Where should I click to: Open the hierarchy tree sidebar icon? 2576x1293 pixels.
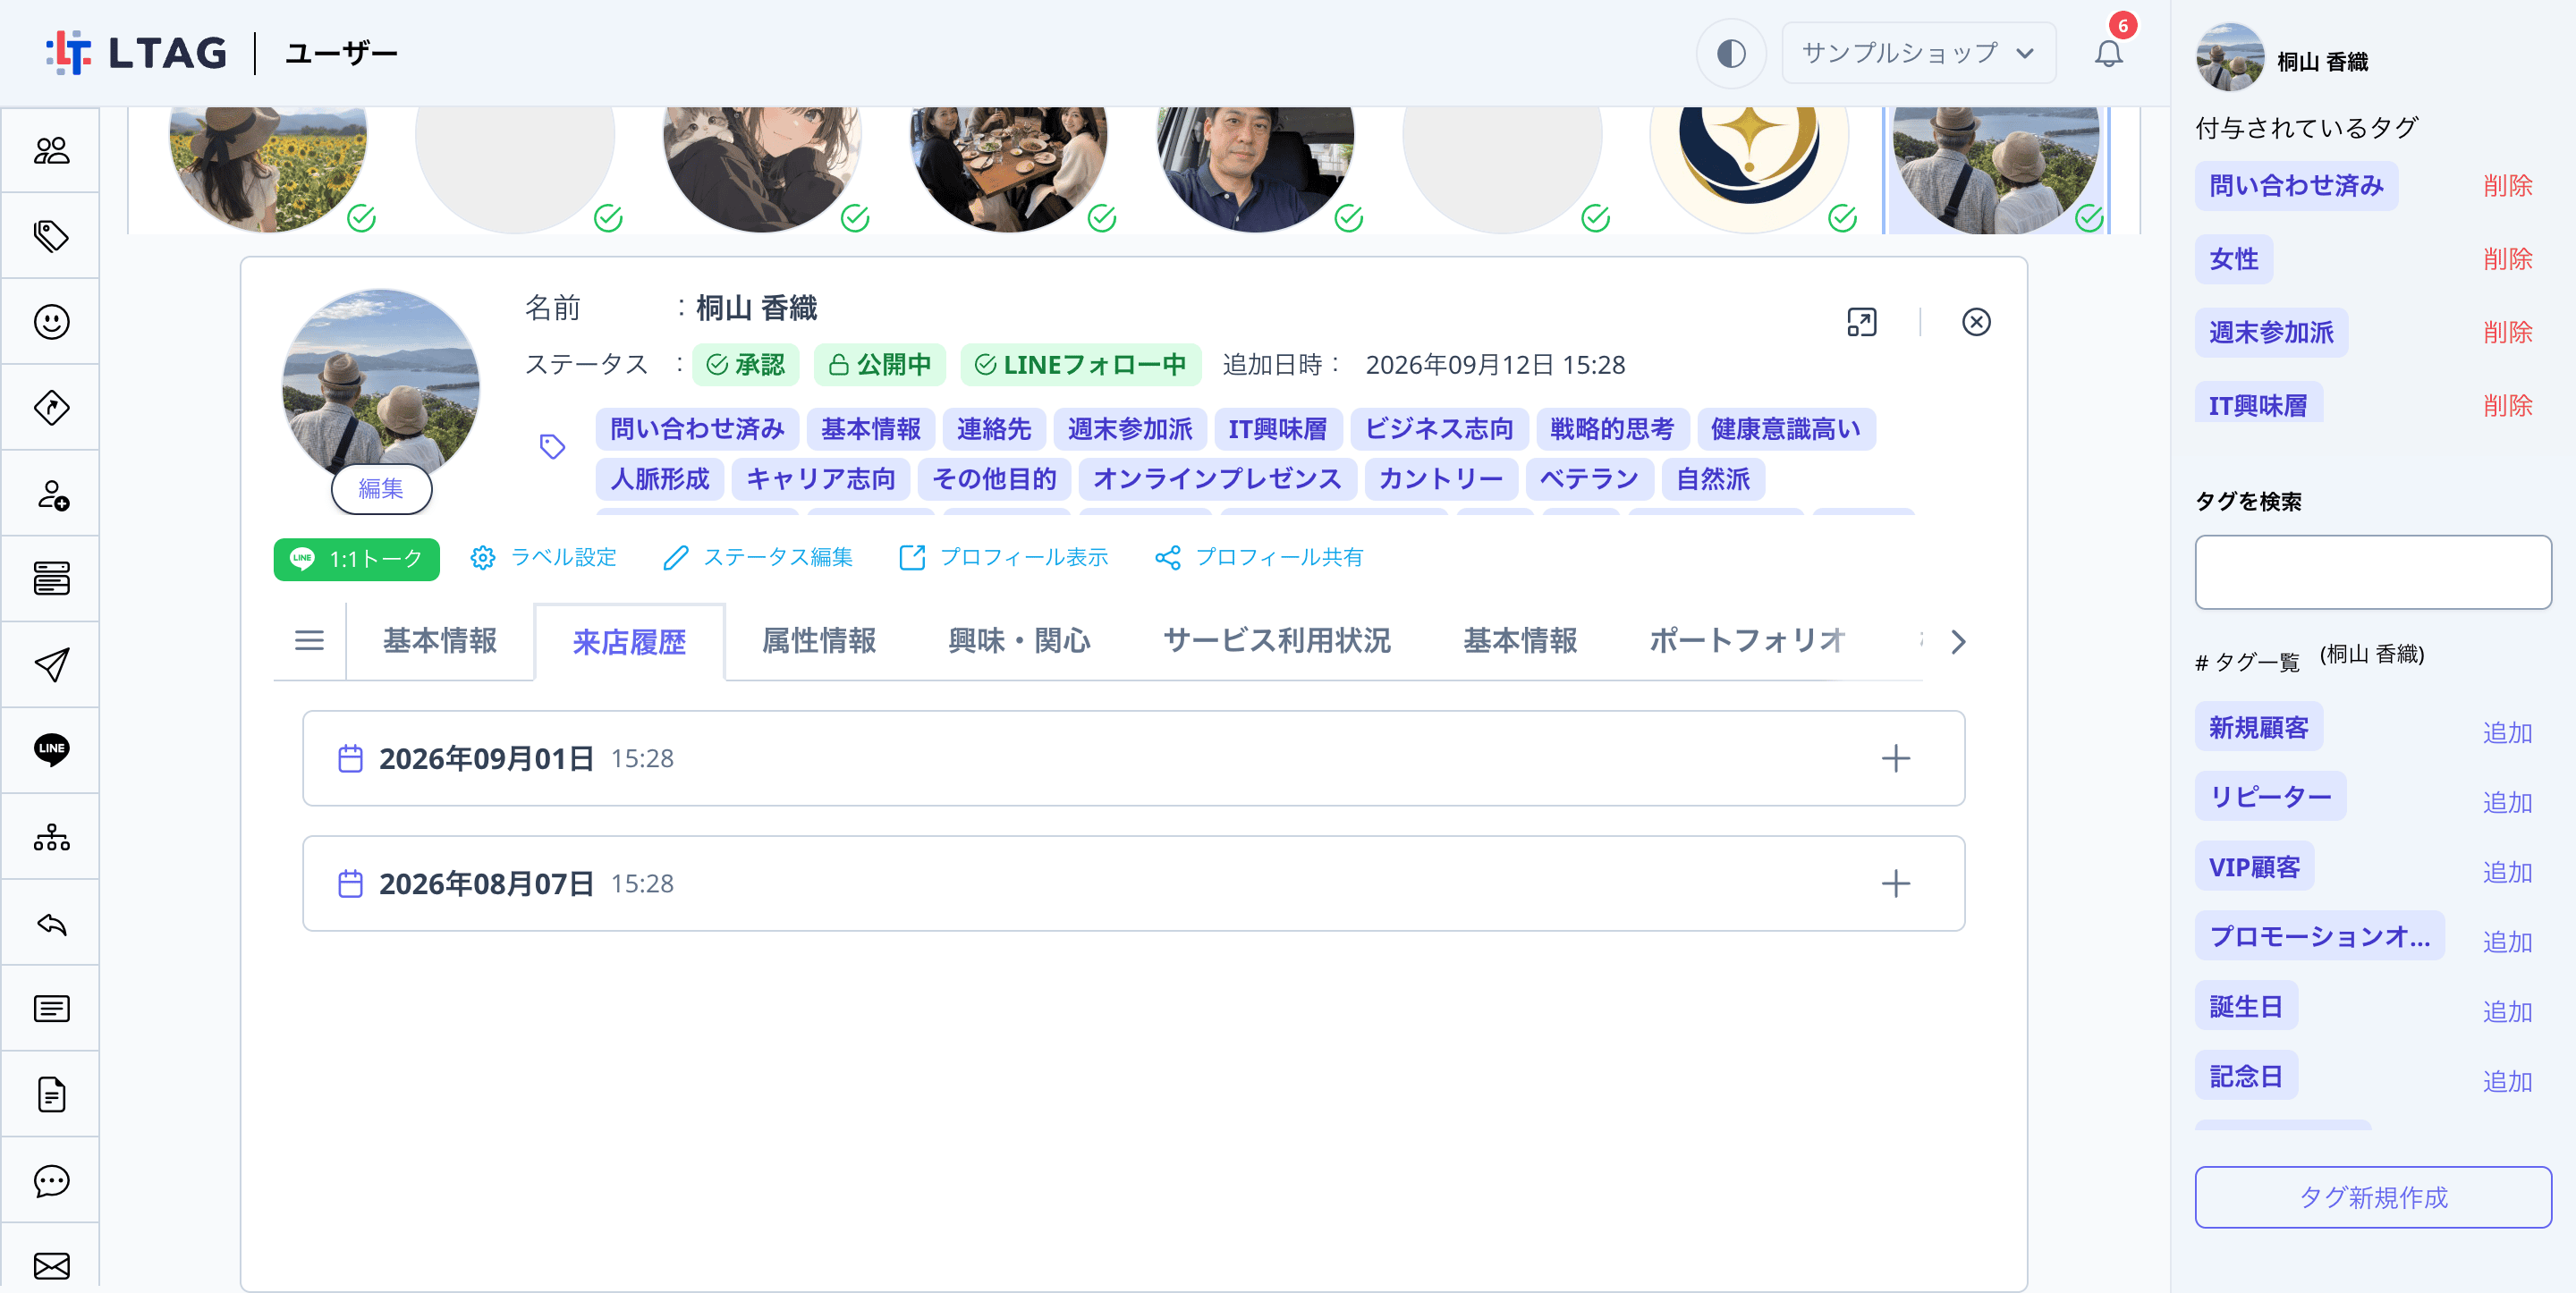point(51,837)
